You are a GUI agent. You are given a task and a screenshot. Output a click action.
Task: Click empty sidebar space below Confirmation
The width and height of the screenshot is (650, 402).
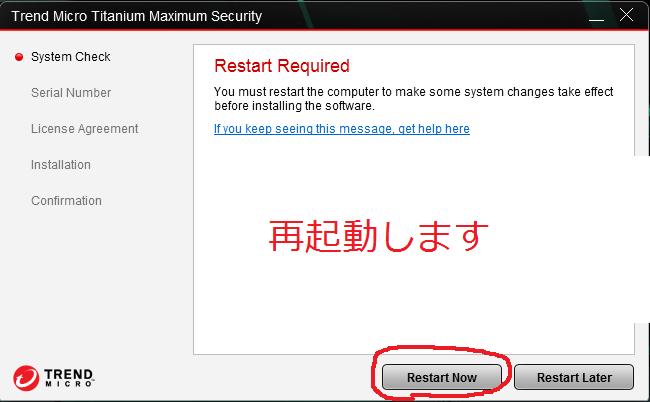point(95,282)
